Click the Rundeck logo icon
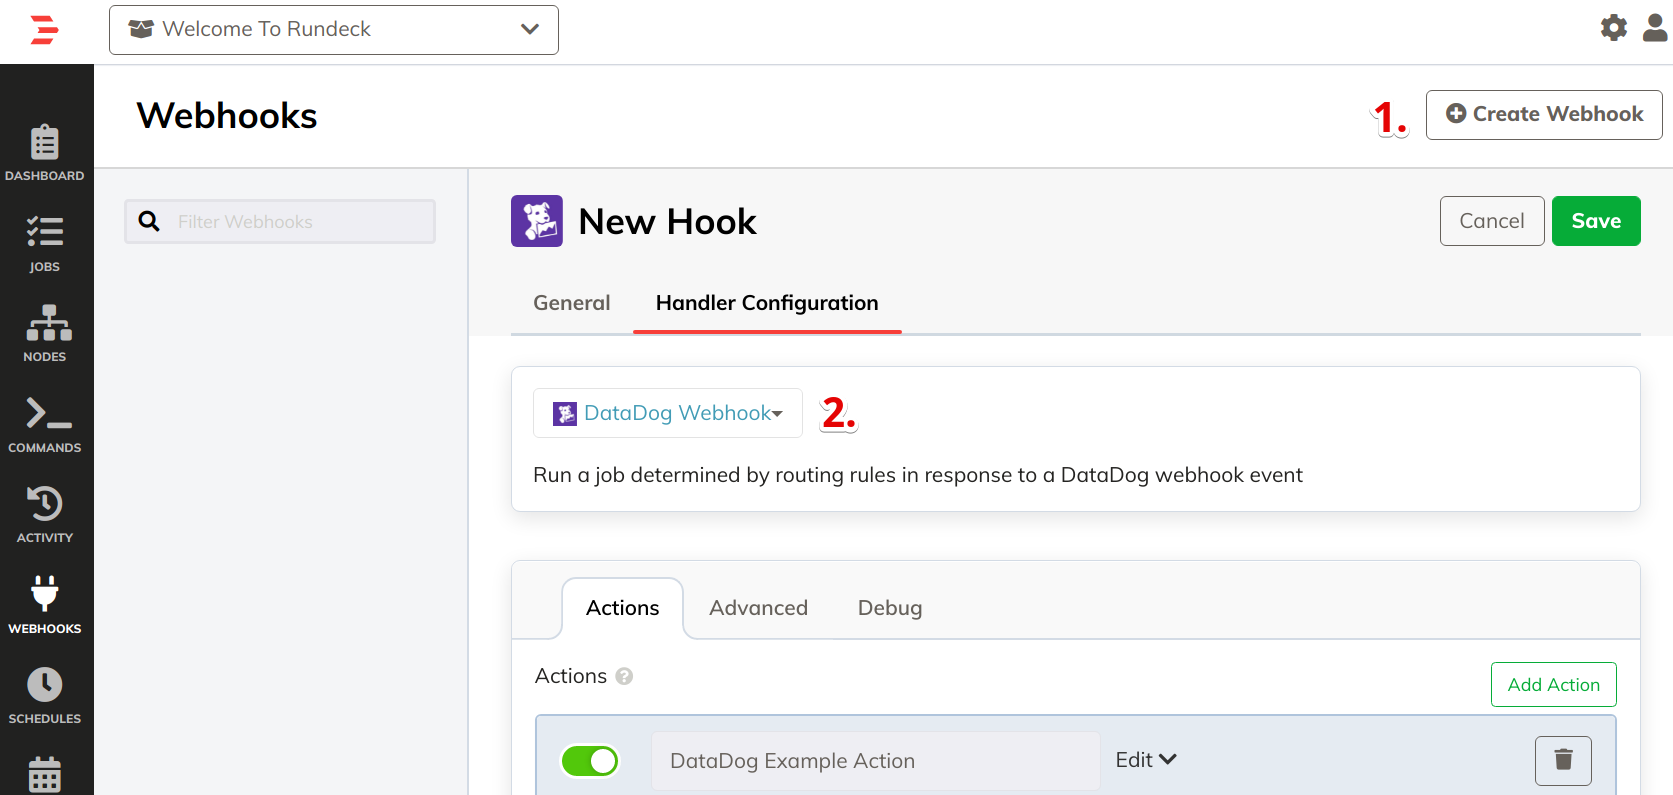Screen dimensions: 1673x795 point(44,30)
